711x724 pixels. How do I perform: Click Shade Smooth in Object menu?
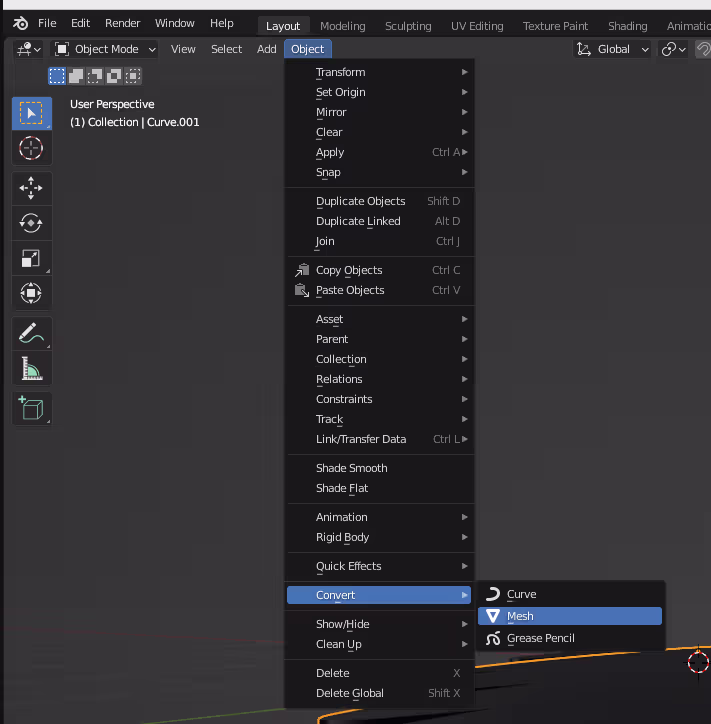[x=351, y=468]
